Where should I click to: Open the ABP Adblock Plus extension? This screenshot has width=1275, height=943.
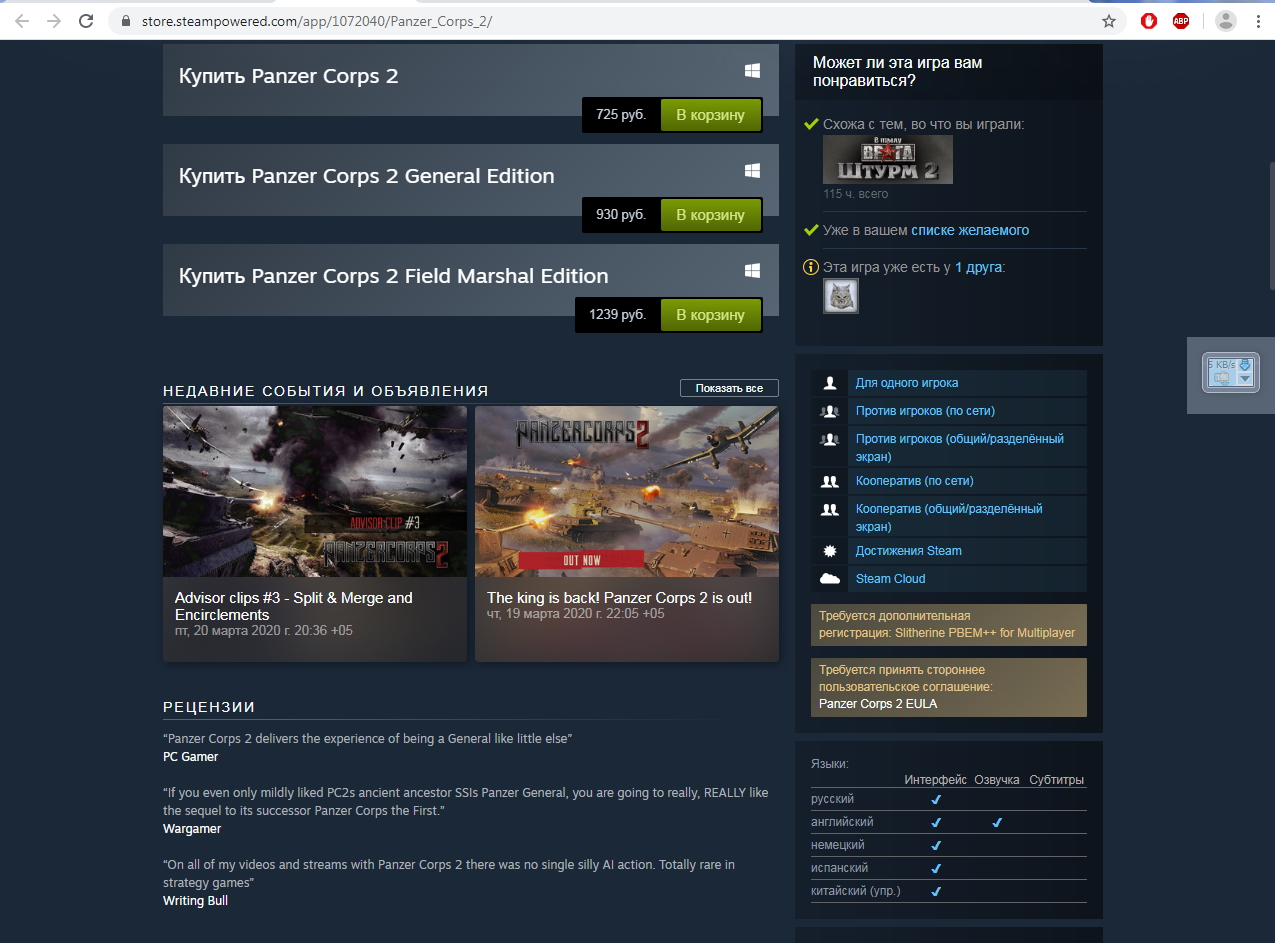1181,21
